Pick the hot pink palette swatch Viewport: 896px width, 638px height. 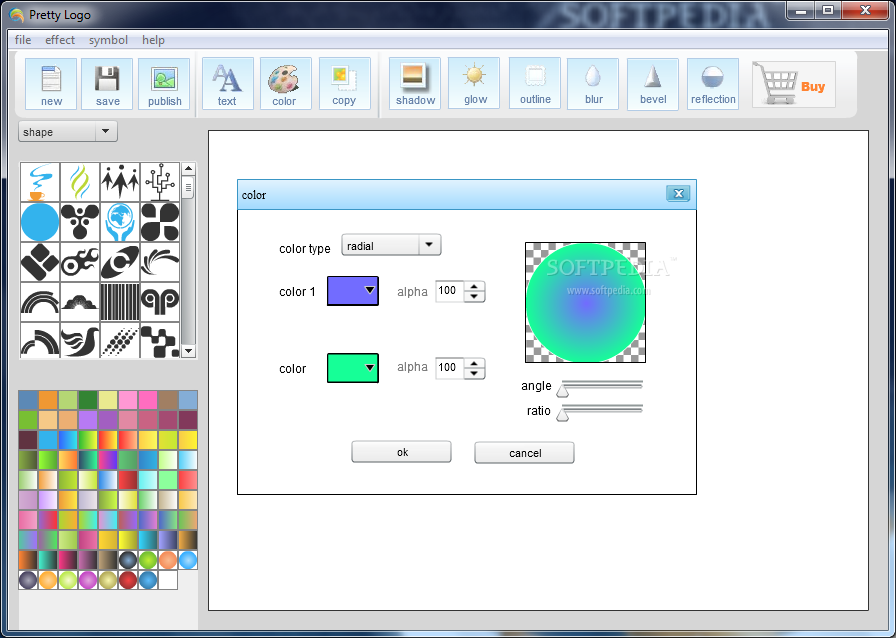click(x=148, y=400)
